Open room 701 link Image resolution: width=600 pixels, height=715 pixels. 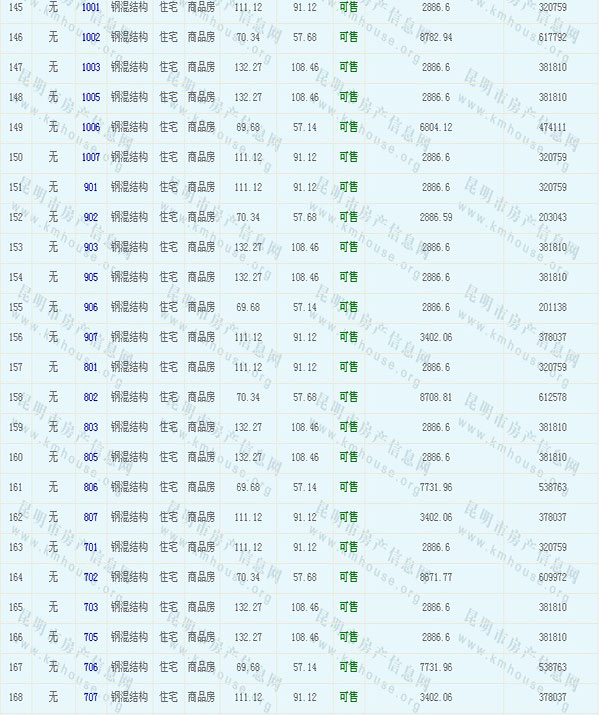tap(91, 547)
